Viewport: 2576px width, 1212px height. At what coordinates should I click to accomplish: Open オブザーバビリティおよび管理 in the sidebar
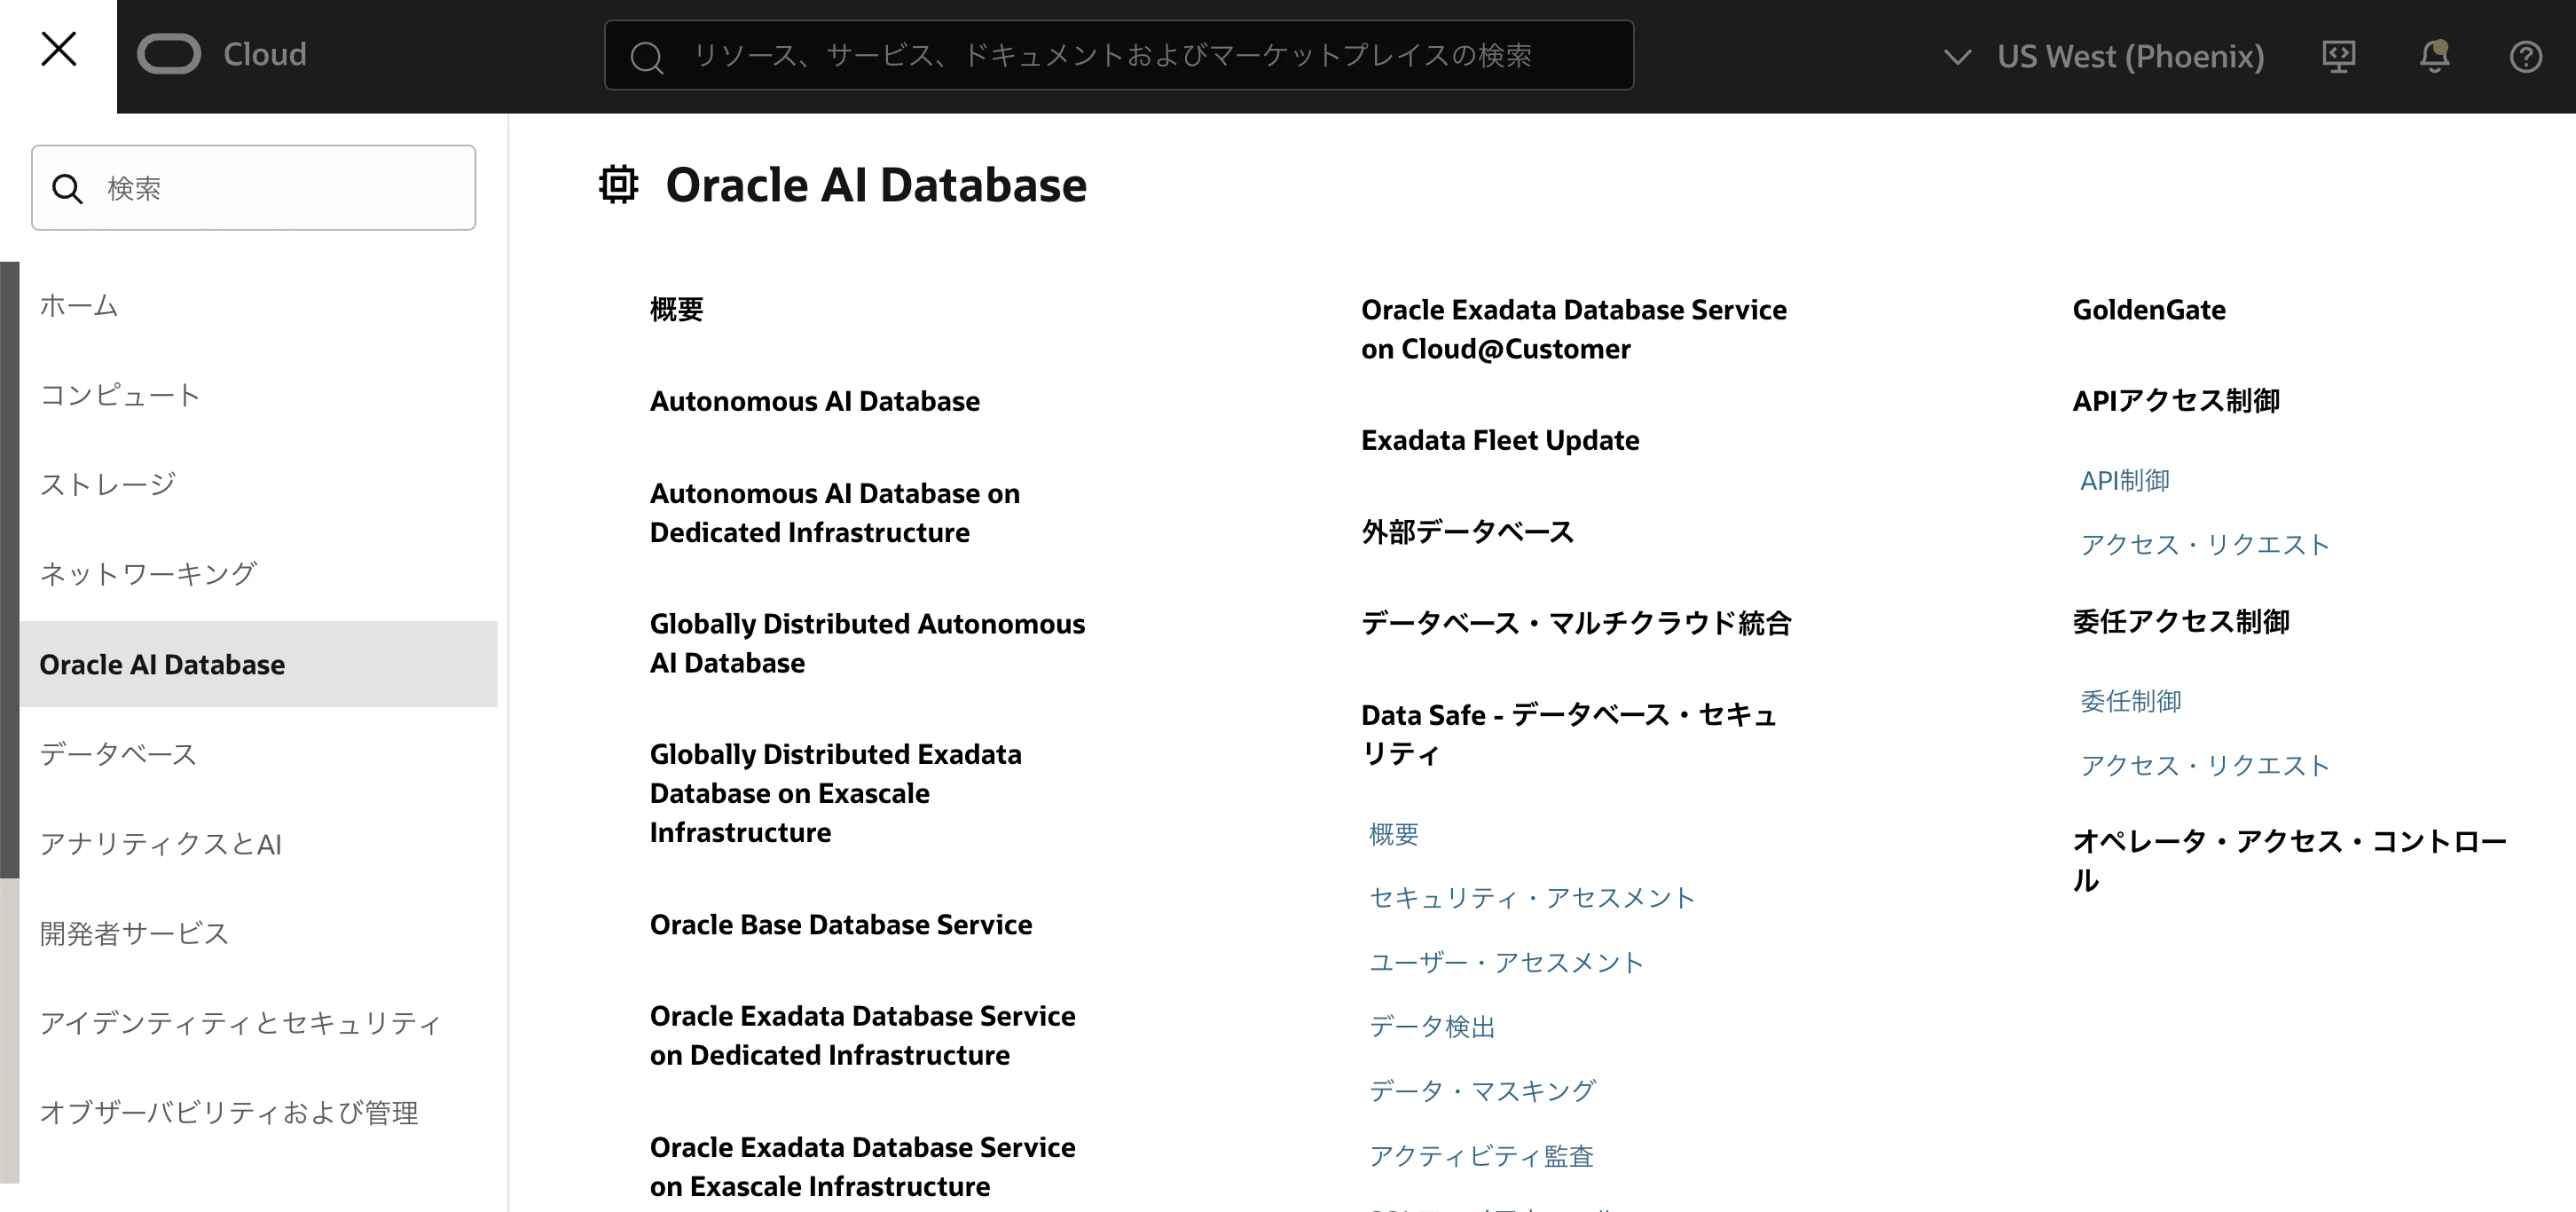[x=228, y=1112]
